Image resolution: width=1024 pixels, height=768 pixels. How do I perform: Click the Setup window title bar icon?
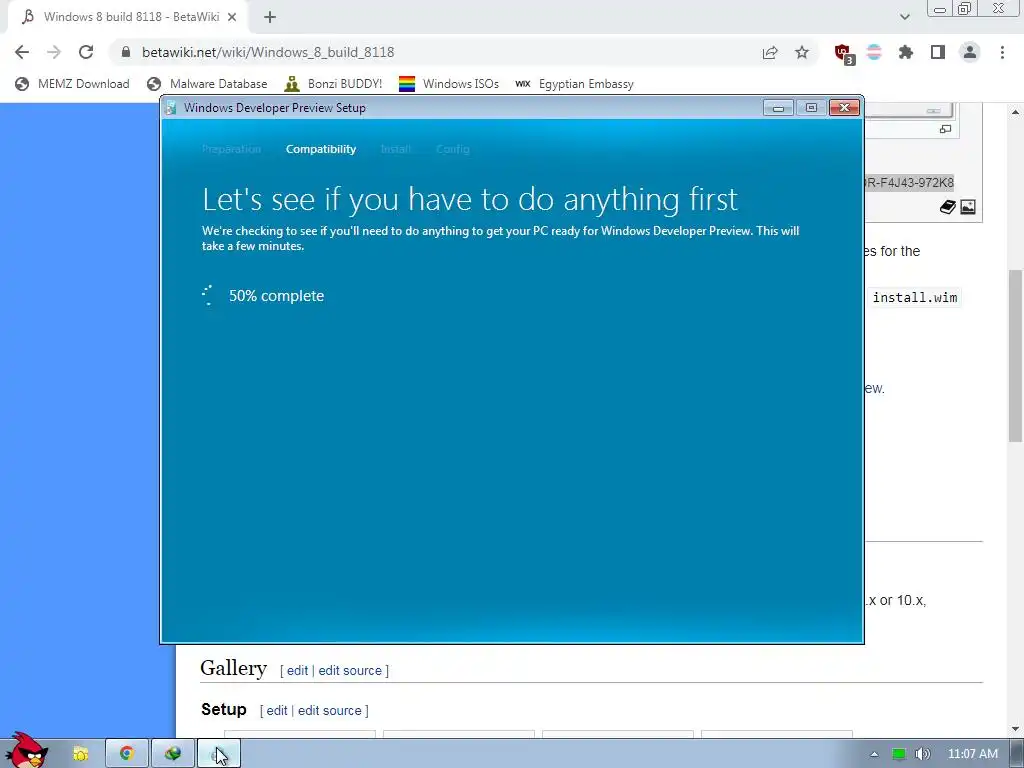(x=171, y=108)
